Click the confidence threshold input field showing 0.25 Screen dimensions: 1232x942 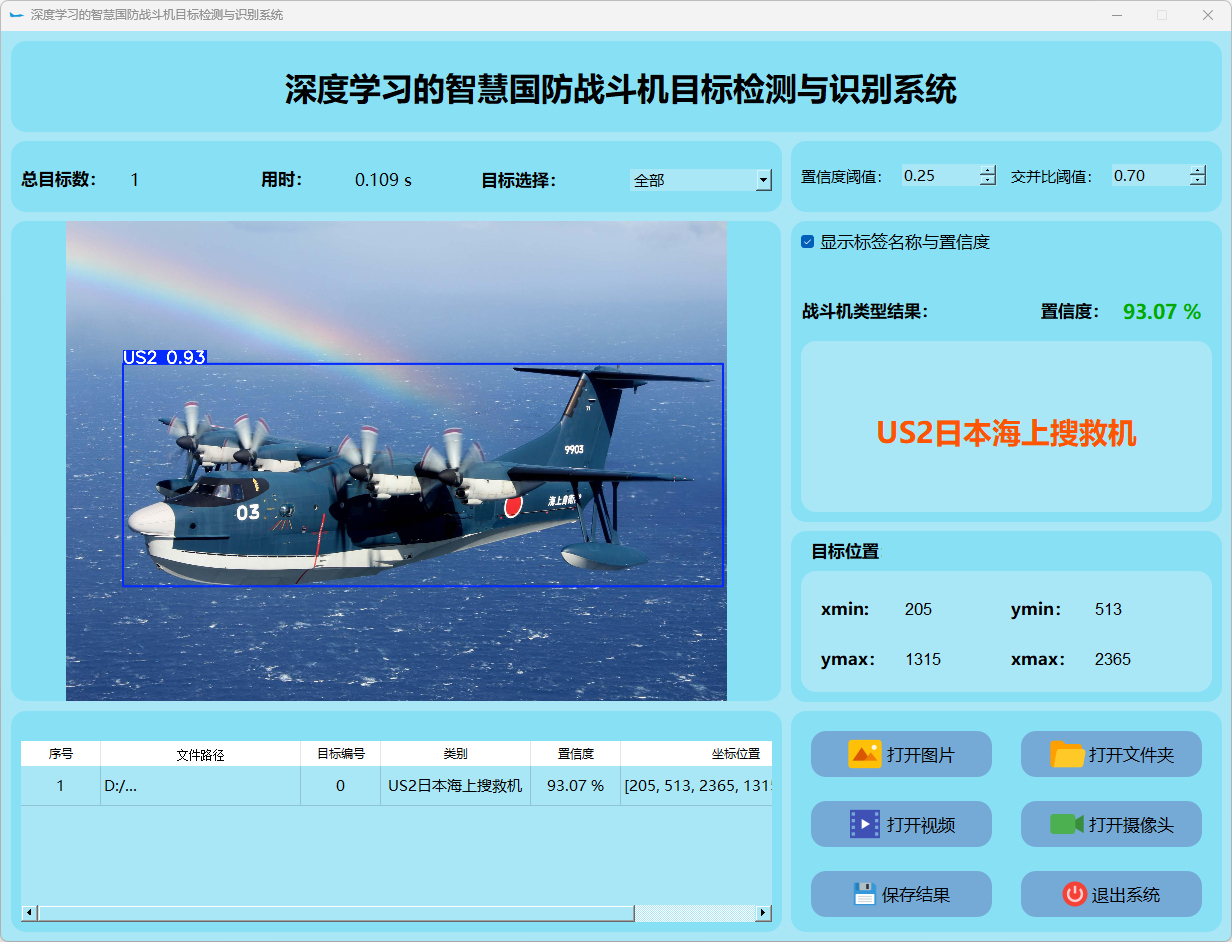pos(938,176)
